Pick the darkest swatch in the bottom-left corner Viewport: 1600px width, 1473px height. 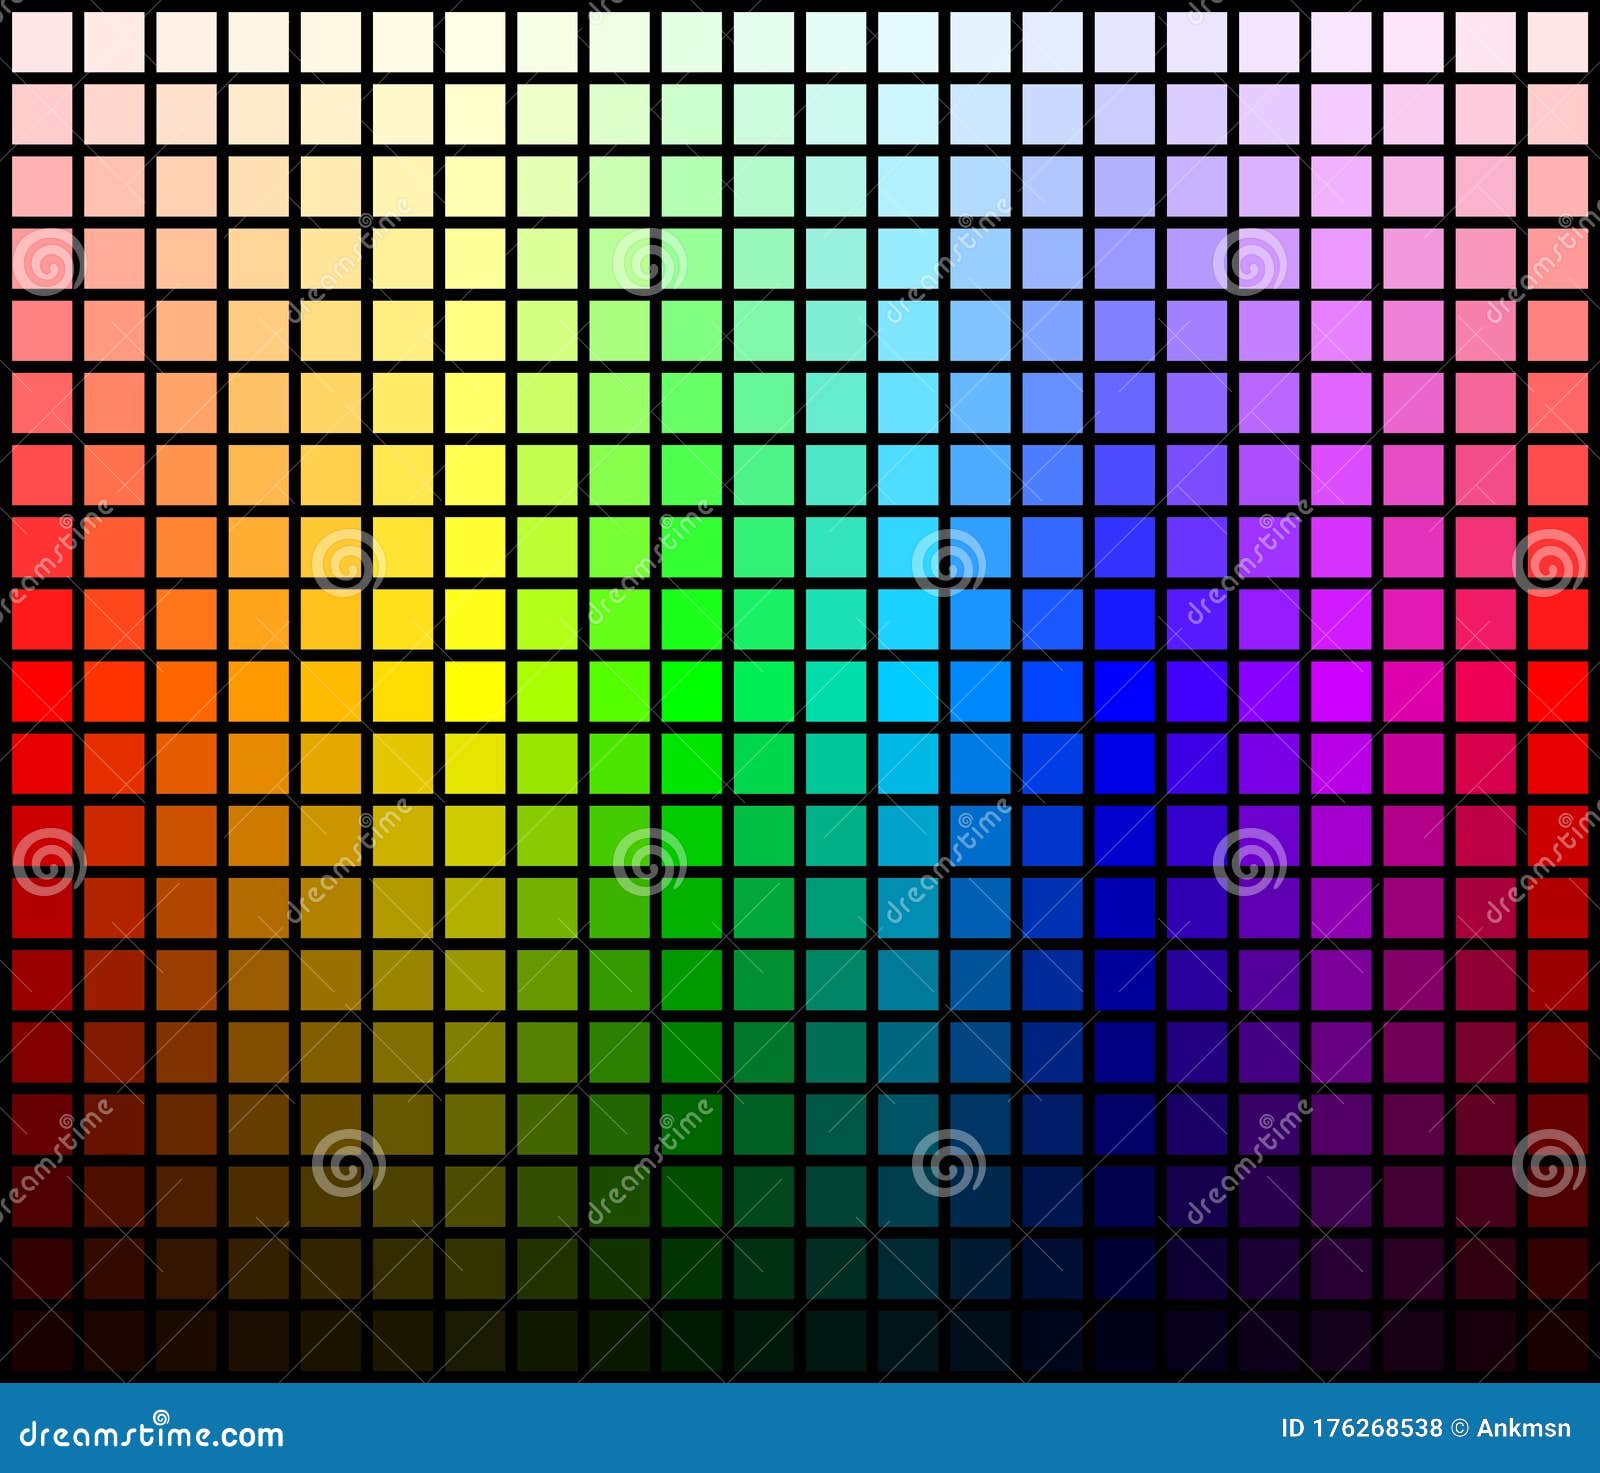pos(42,1341)
